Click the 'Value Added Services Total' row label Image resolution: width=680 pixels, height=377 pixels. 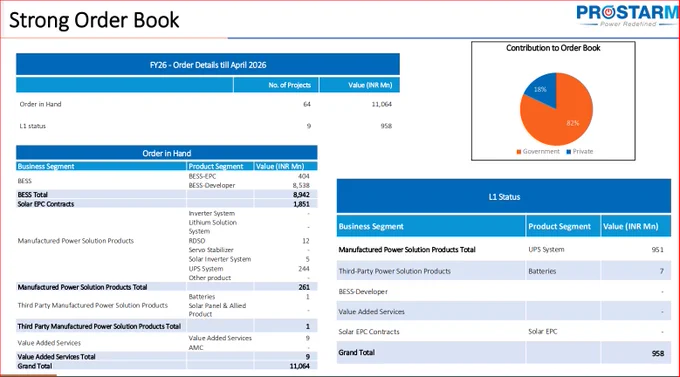point(56,357)
